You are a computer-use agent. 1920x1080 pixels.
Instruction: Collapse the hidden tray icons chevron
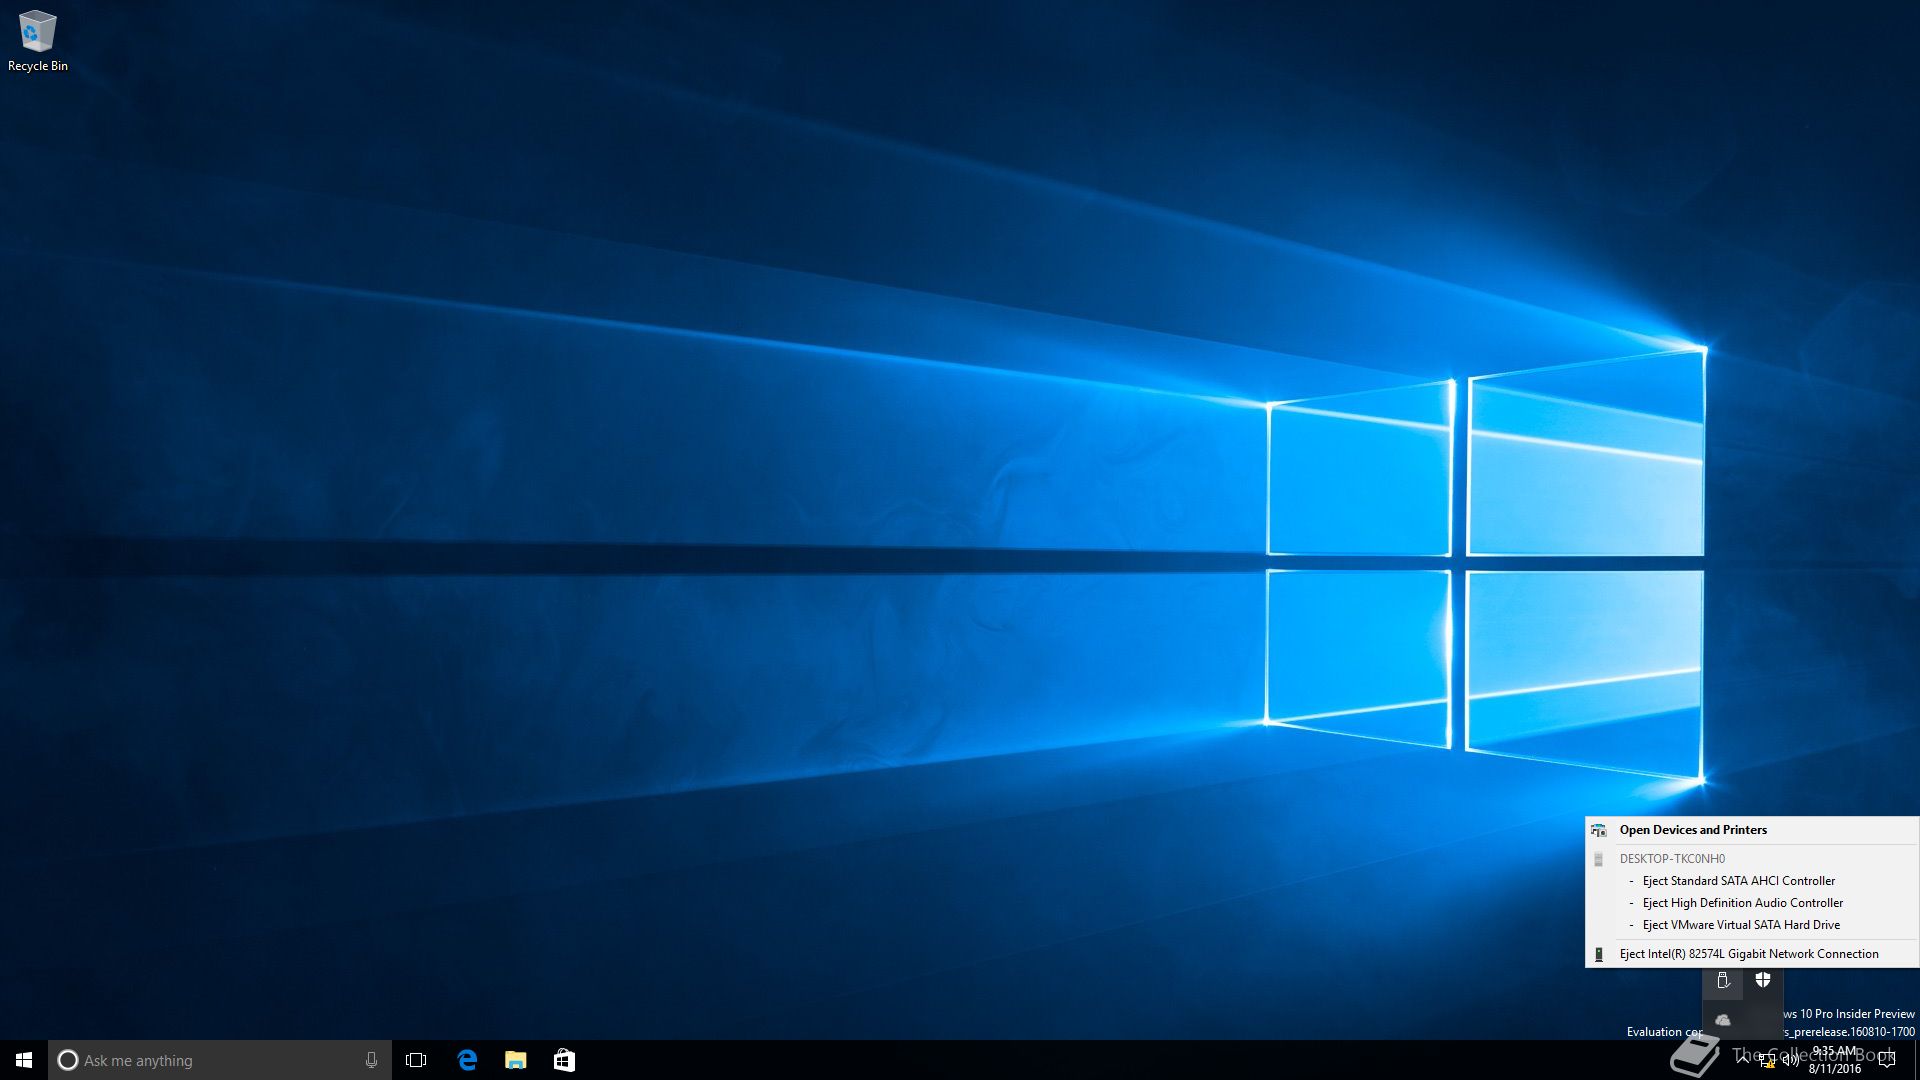[x=1743, y=1060]
